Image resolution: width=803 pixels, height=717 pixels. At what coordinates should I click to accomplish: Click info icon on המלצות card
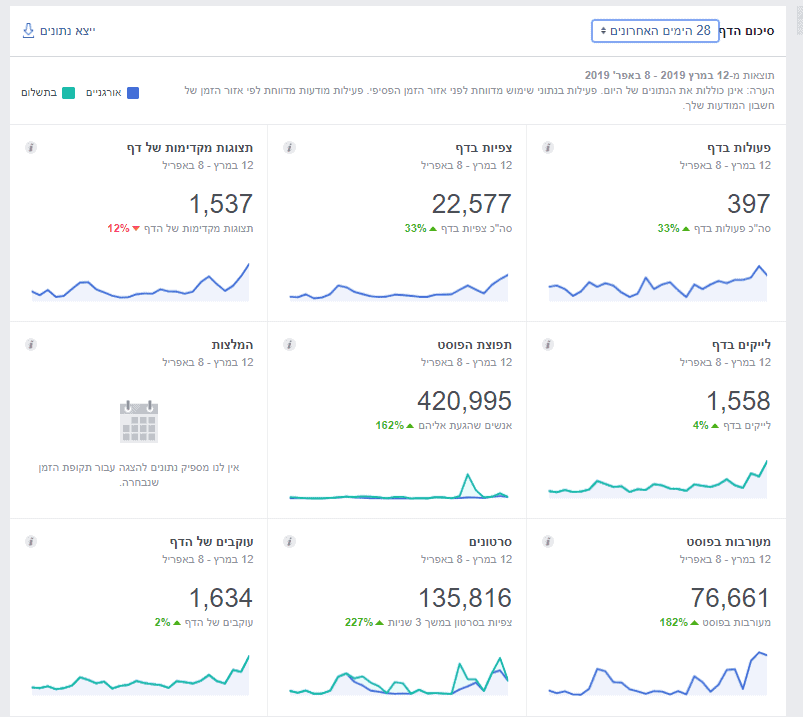pos(30,345)
